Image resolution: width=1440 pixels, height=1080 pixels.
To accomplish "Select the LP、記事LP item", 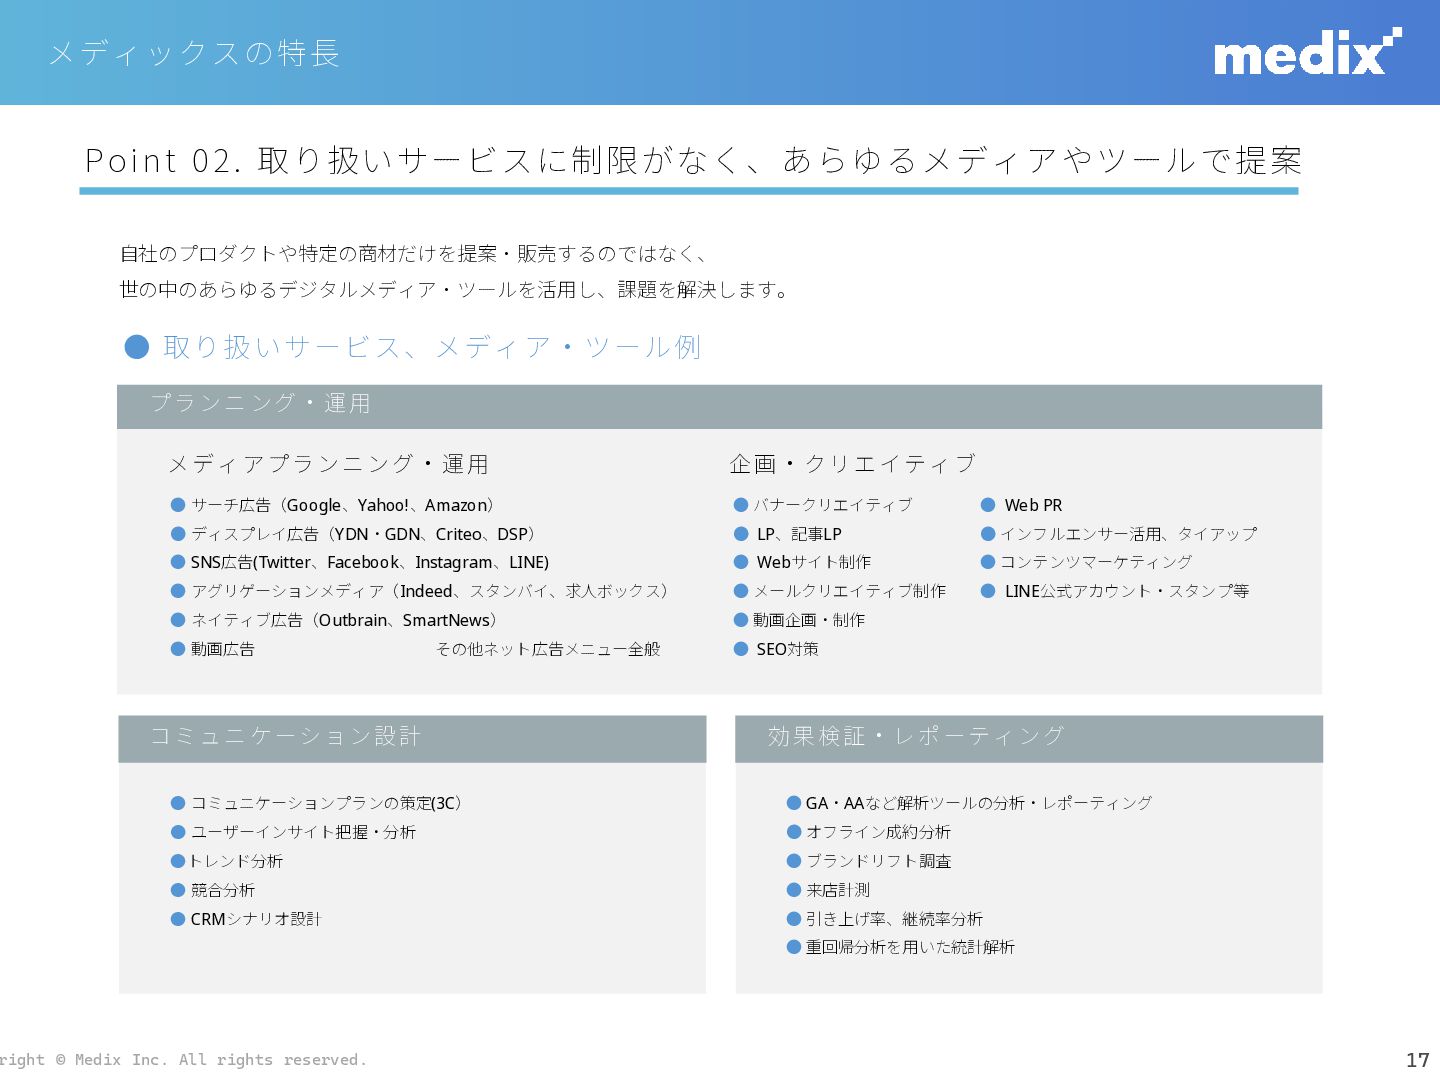I will 788,534.
